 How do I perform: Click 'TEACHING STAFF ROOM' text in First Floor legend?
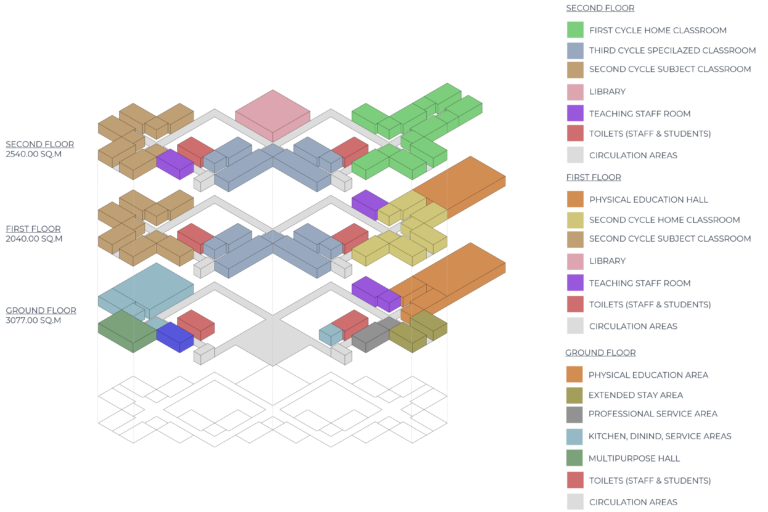coord(640,283)
